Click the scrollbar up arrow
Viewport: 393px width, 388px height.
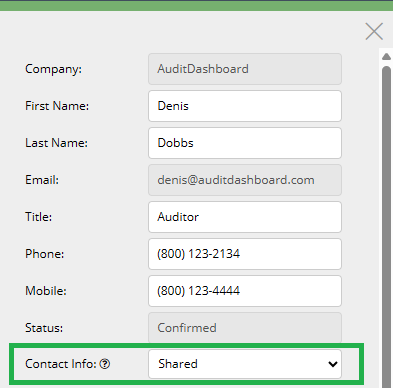click(x=386, y=57)
